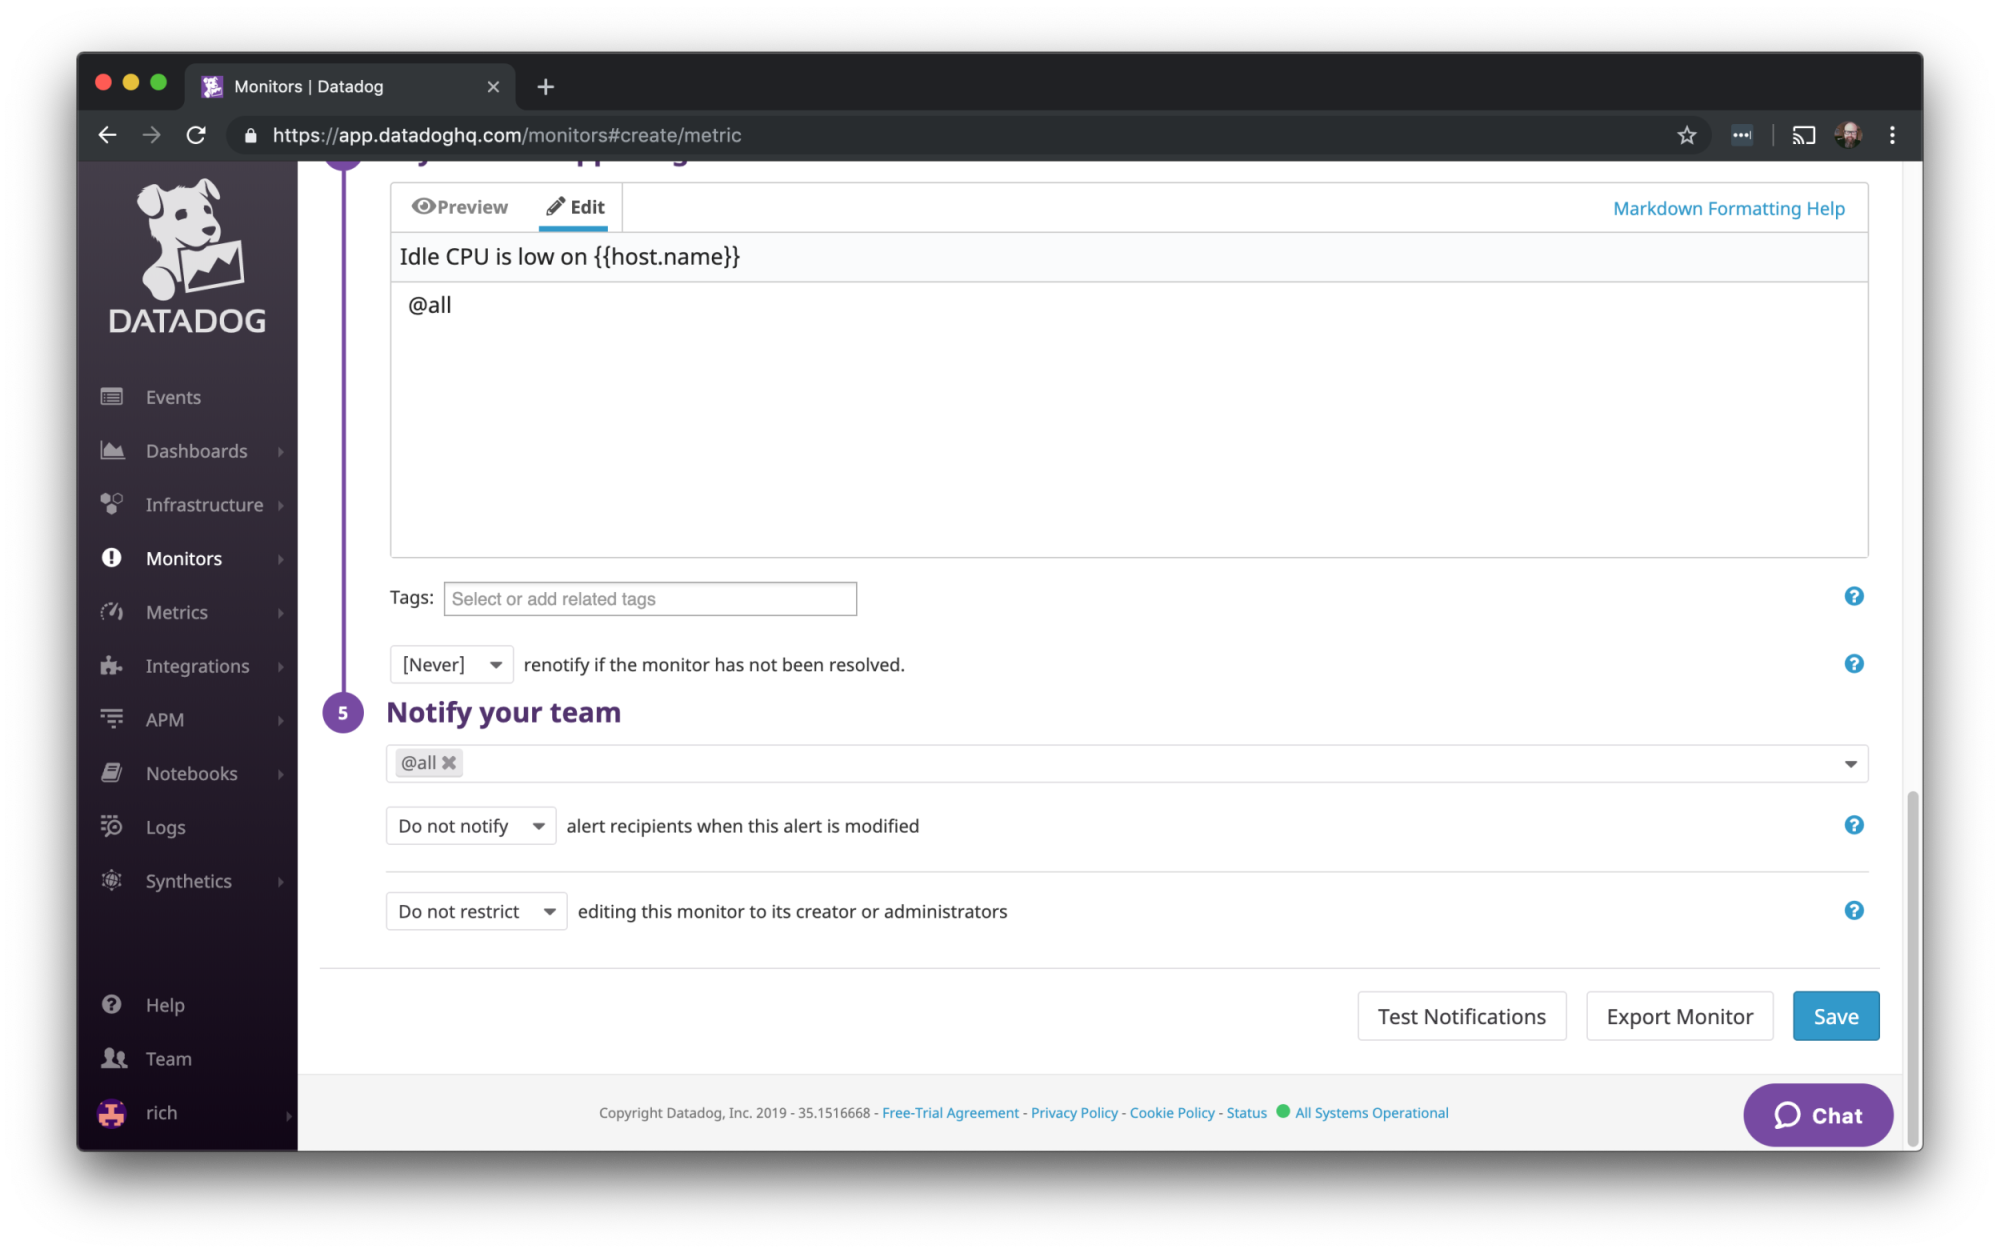The image size is (2000, 1253).
Task: Click the Infrastructure sidebar icon
Action: coord(115,504)
